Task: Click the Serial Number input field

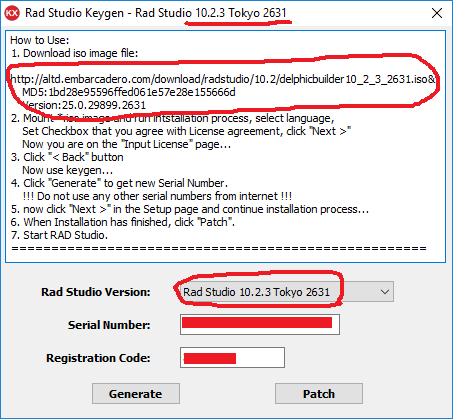Action: [260, 324]
